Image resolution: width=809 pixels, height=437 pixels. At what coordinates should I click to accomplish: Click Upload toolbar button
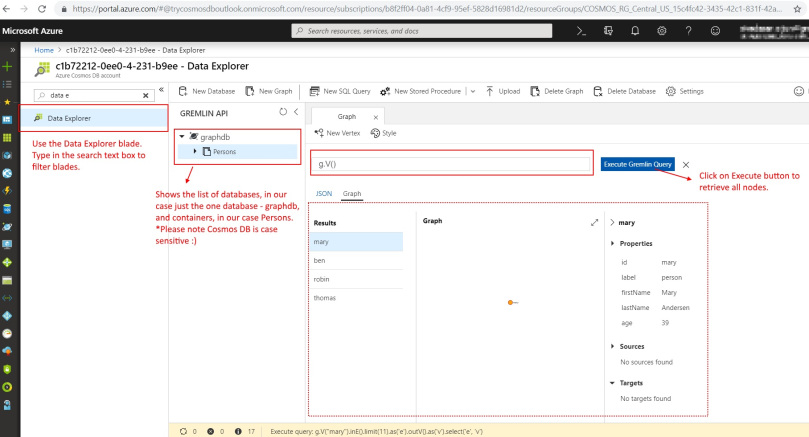503,91
